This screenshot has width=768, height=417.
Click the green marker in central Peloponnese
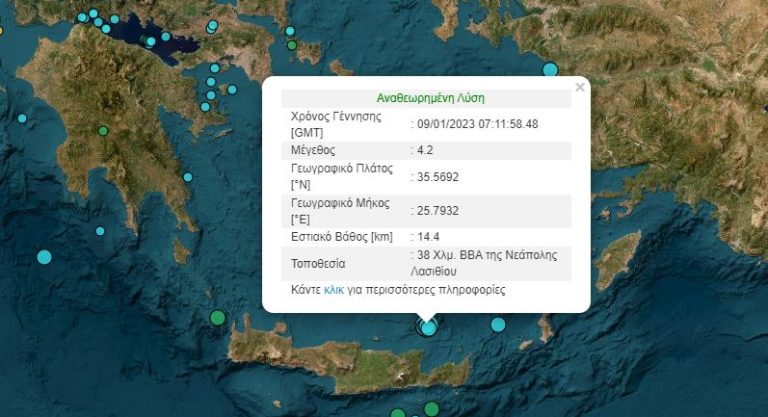[x=103, y=131]
